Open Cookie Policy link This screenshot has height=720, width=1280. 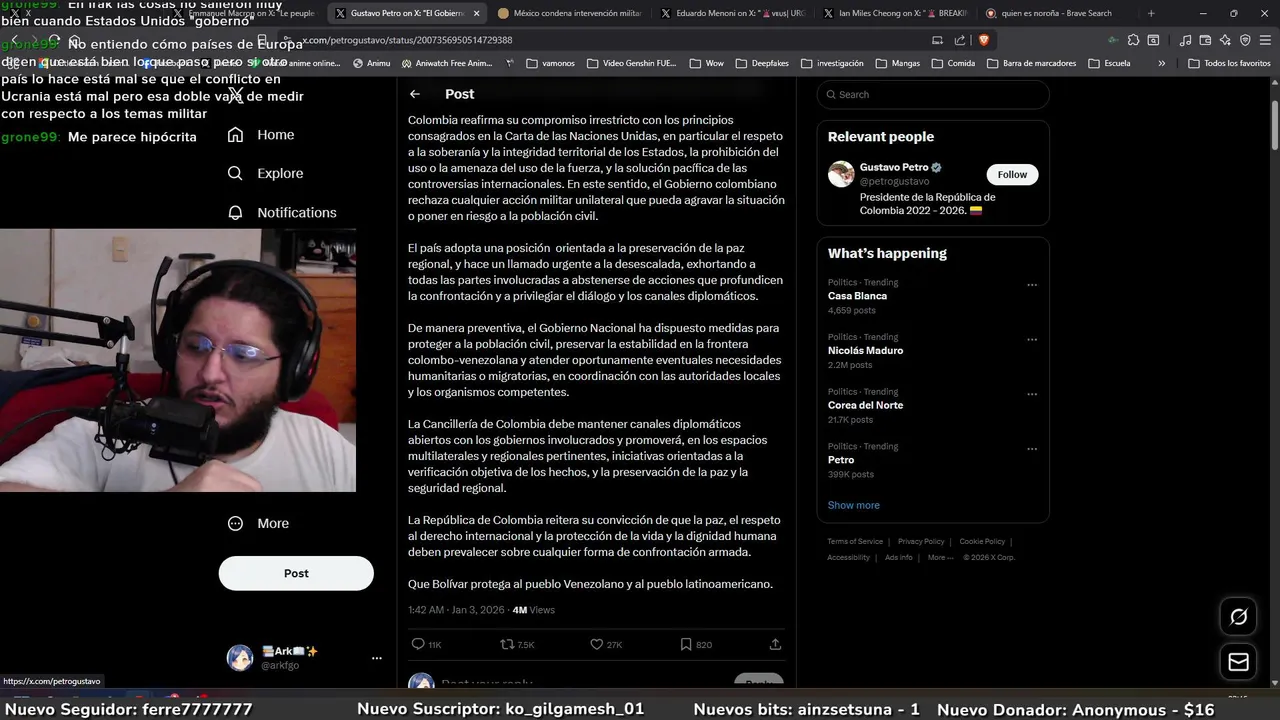pyautogui.click(x=982, y=541)
